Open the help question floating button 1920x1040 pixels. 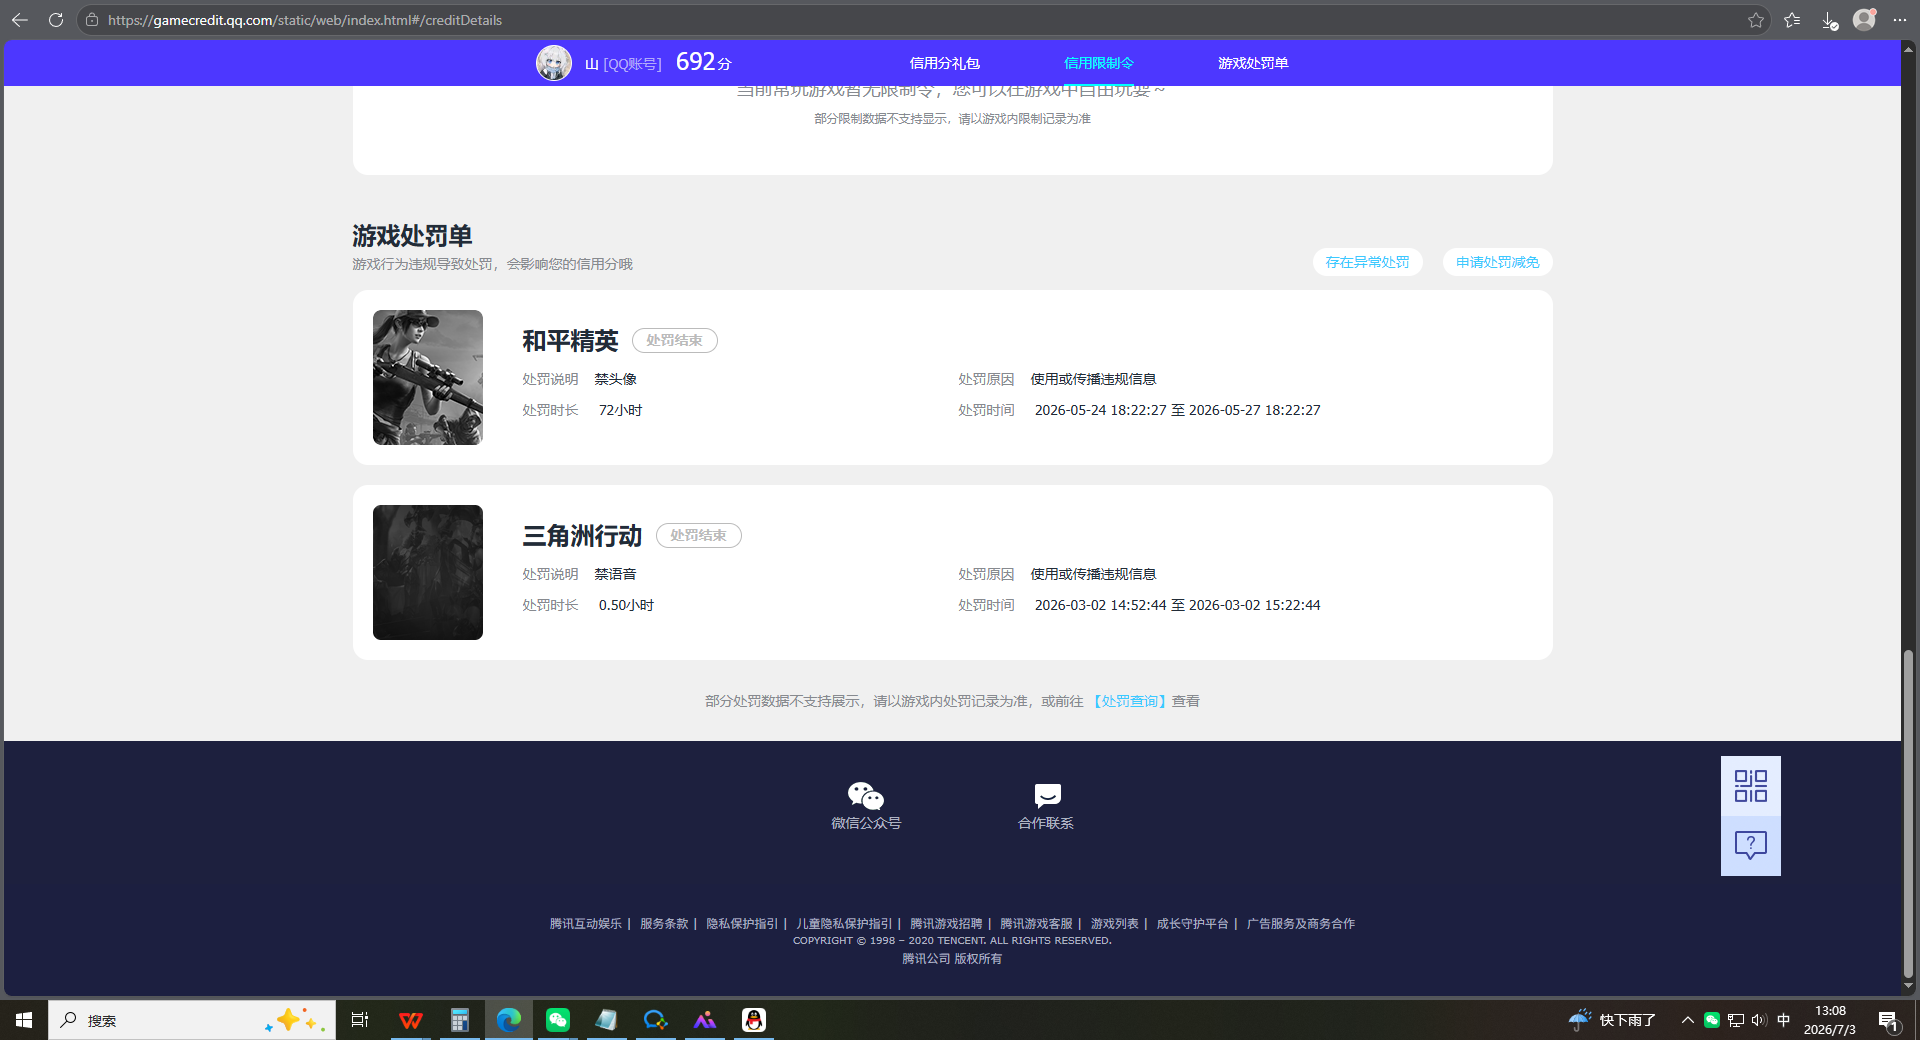[x=1750, y=846]
